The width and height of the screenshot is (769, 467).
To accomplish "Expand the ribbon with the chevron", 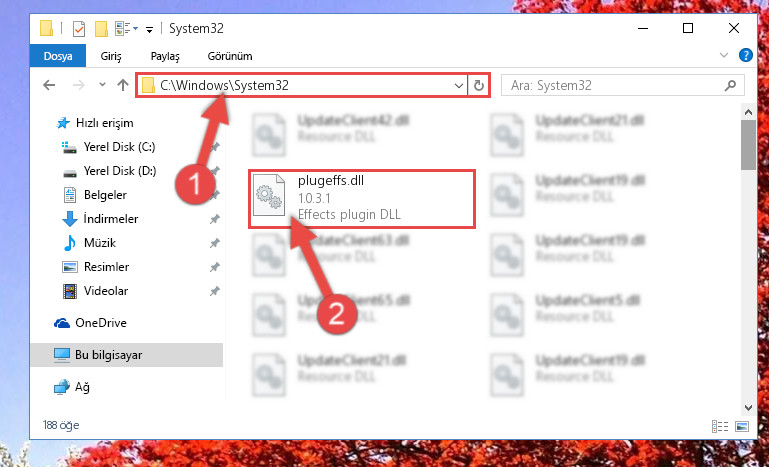I will (724, 55).
